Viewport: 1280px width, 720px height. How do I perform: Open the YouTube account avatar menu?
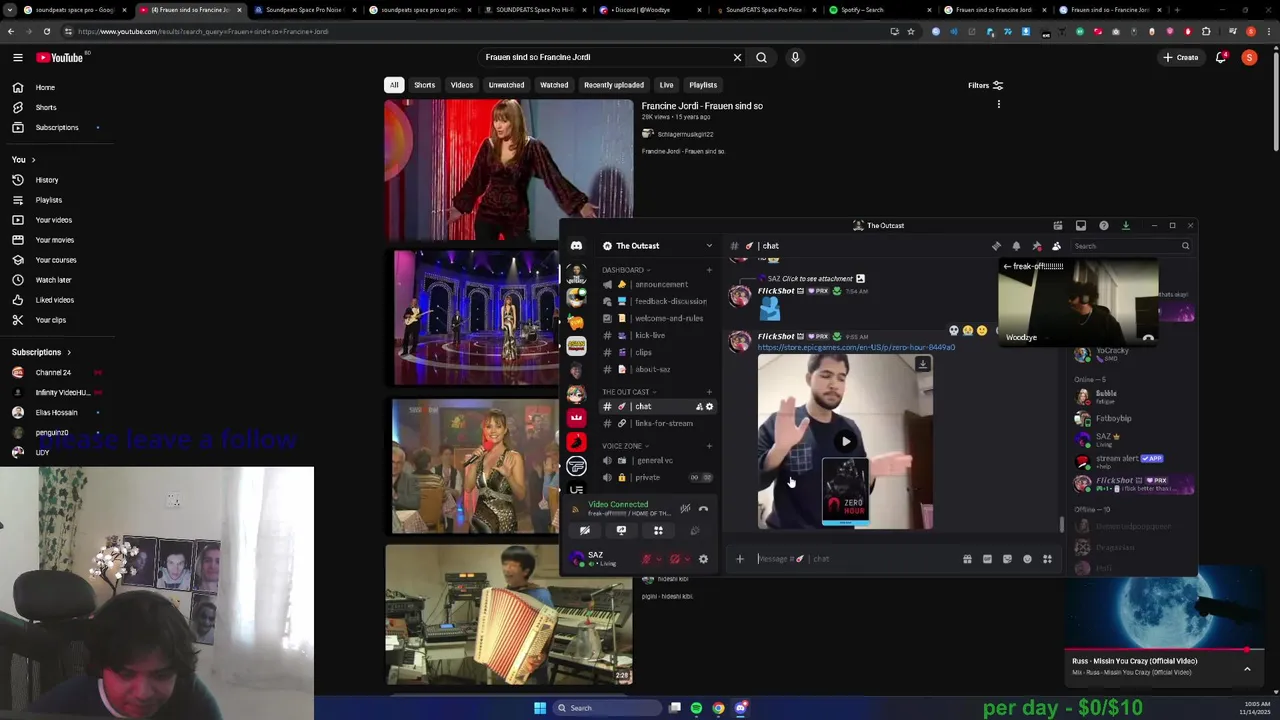click(1249, 57)
